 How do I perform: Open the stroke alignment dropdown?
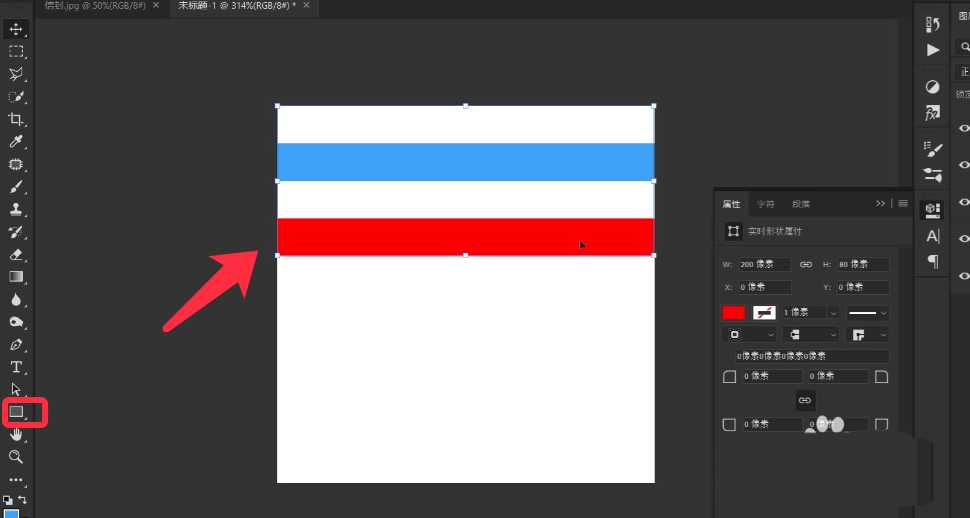point(749,334)
